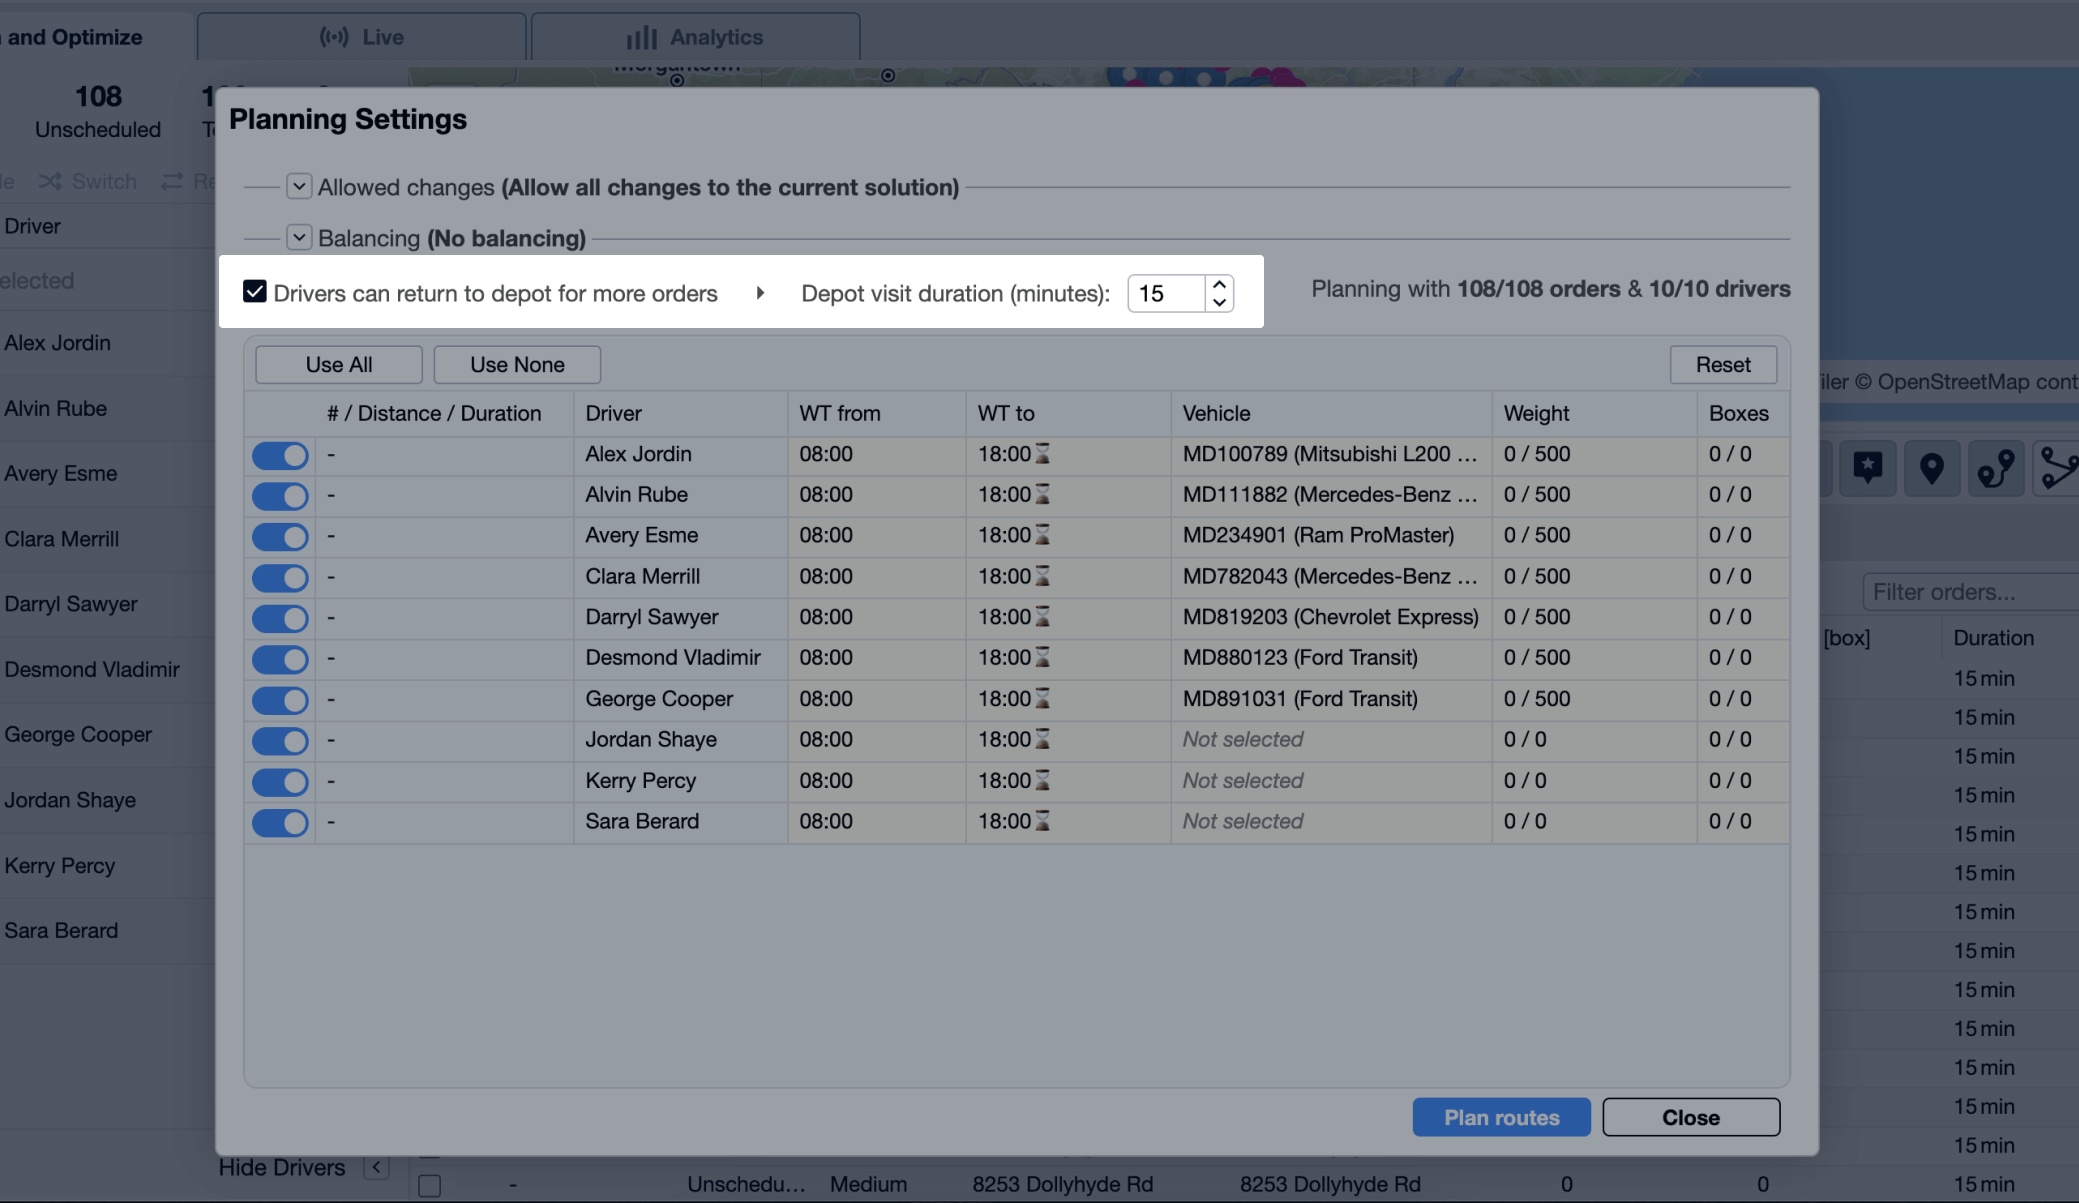Click the Switch shuffle icon

pyautogui.click(x=50, y=181)
